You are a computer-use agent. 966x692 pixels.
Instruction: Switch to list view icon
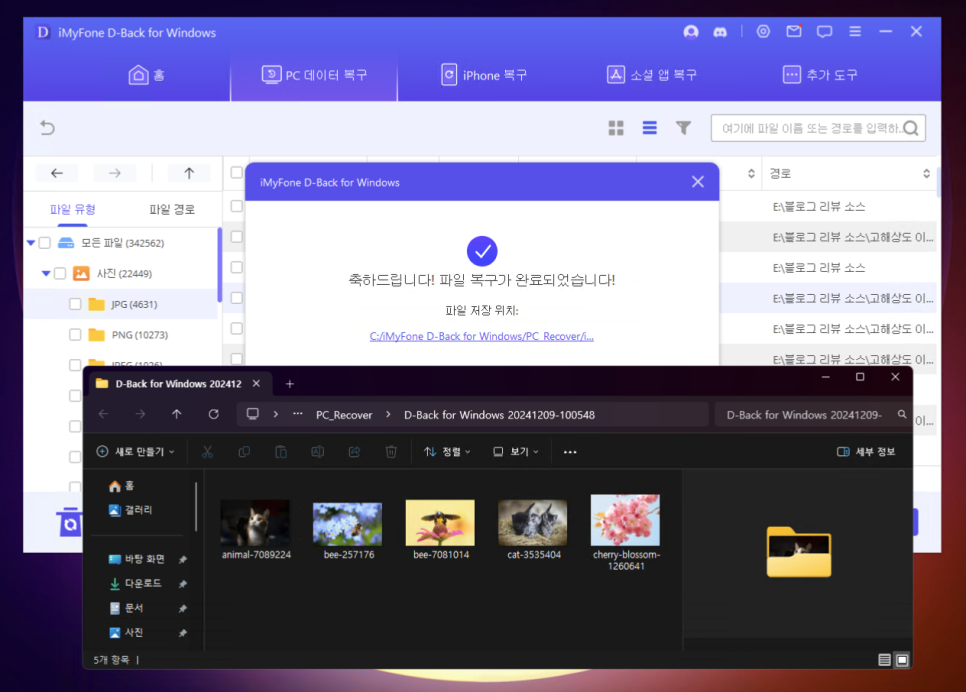(x=649, y=128)
